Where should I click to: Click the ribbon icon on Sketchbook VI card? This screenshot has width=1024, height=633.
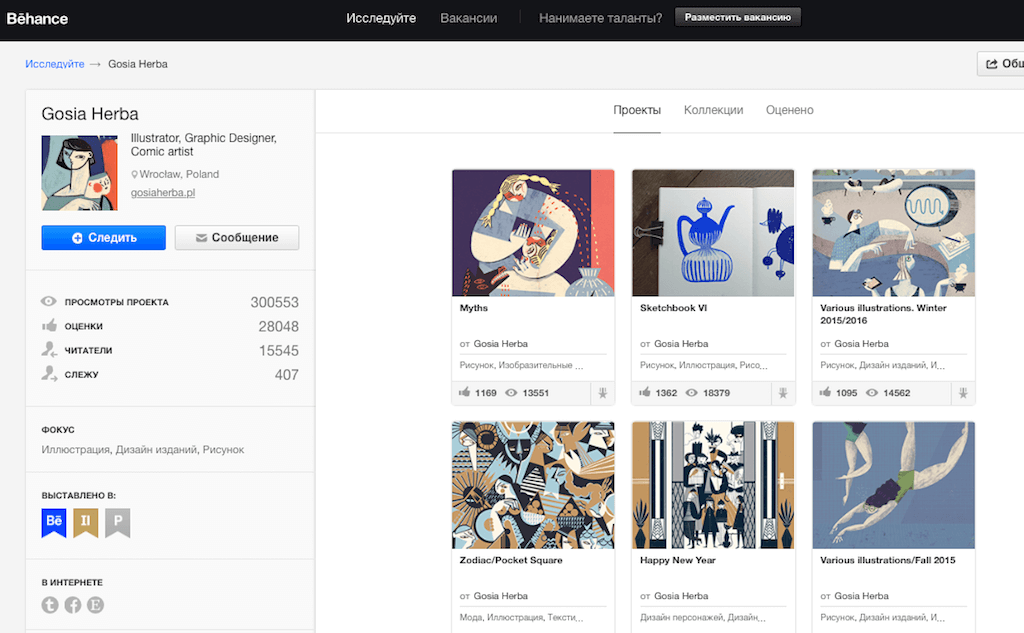click(782, 394)
